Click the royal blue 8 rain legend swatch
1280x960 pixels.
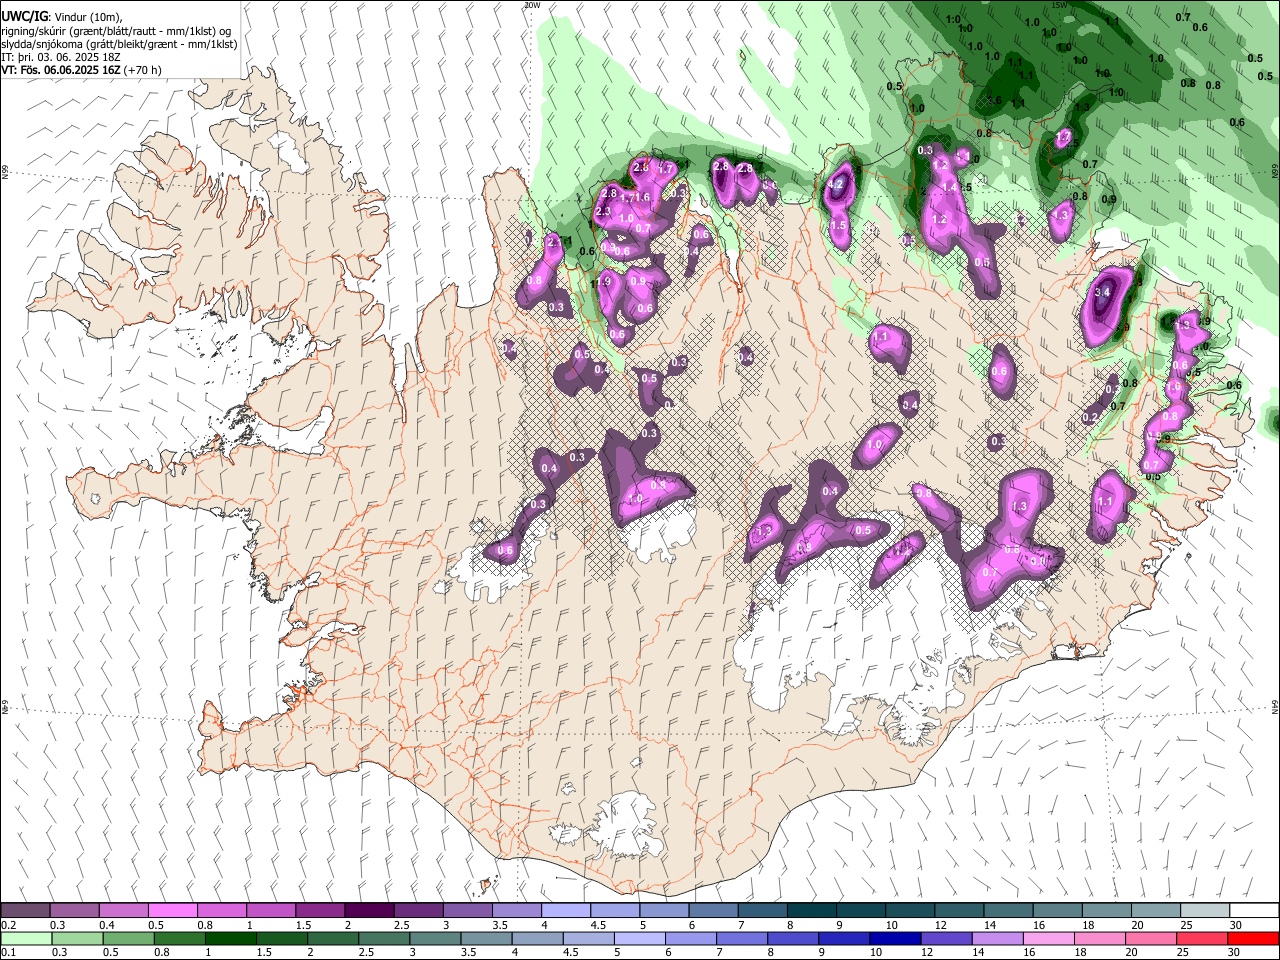[792, 939]
